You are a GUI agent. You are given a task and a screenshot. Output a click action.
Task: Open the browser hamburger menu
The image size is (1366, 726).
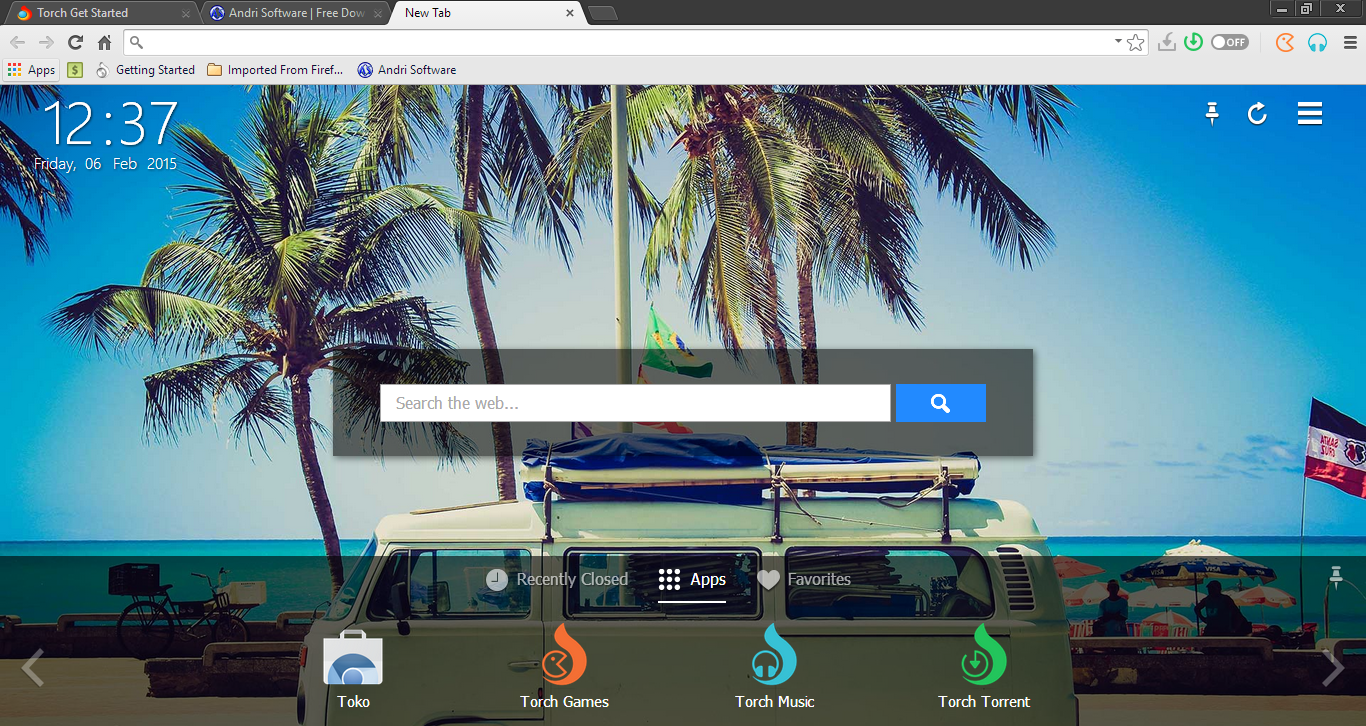(x=1350, y=42)
